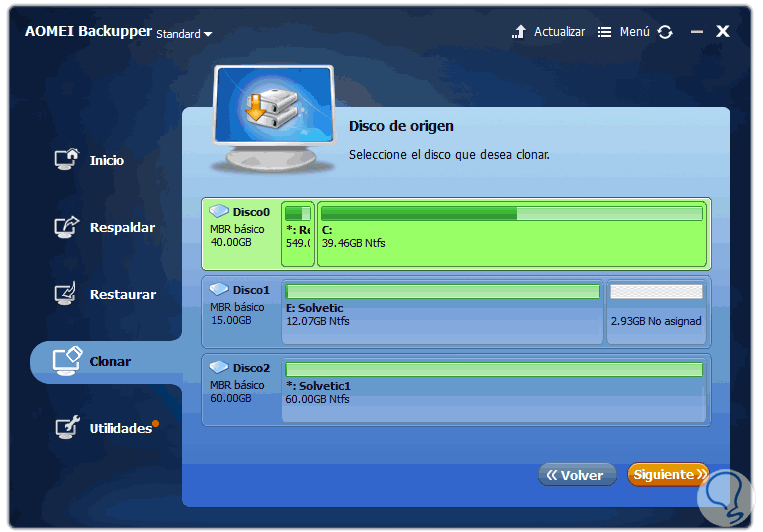Click the Disco0 drive icon
The width and height of the screenshot is (763, 532).
point(219,211)
